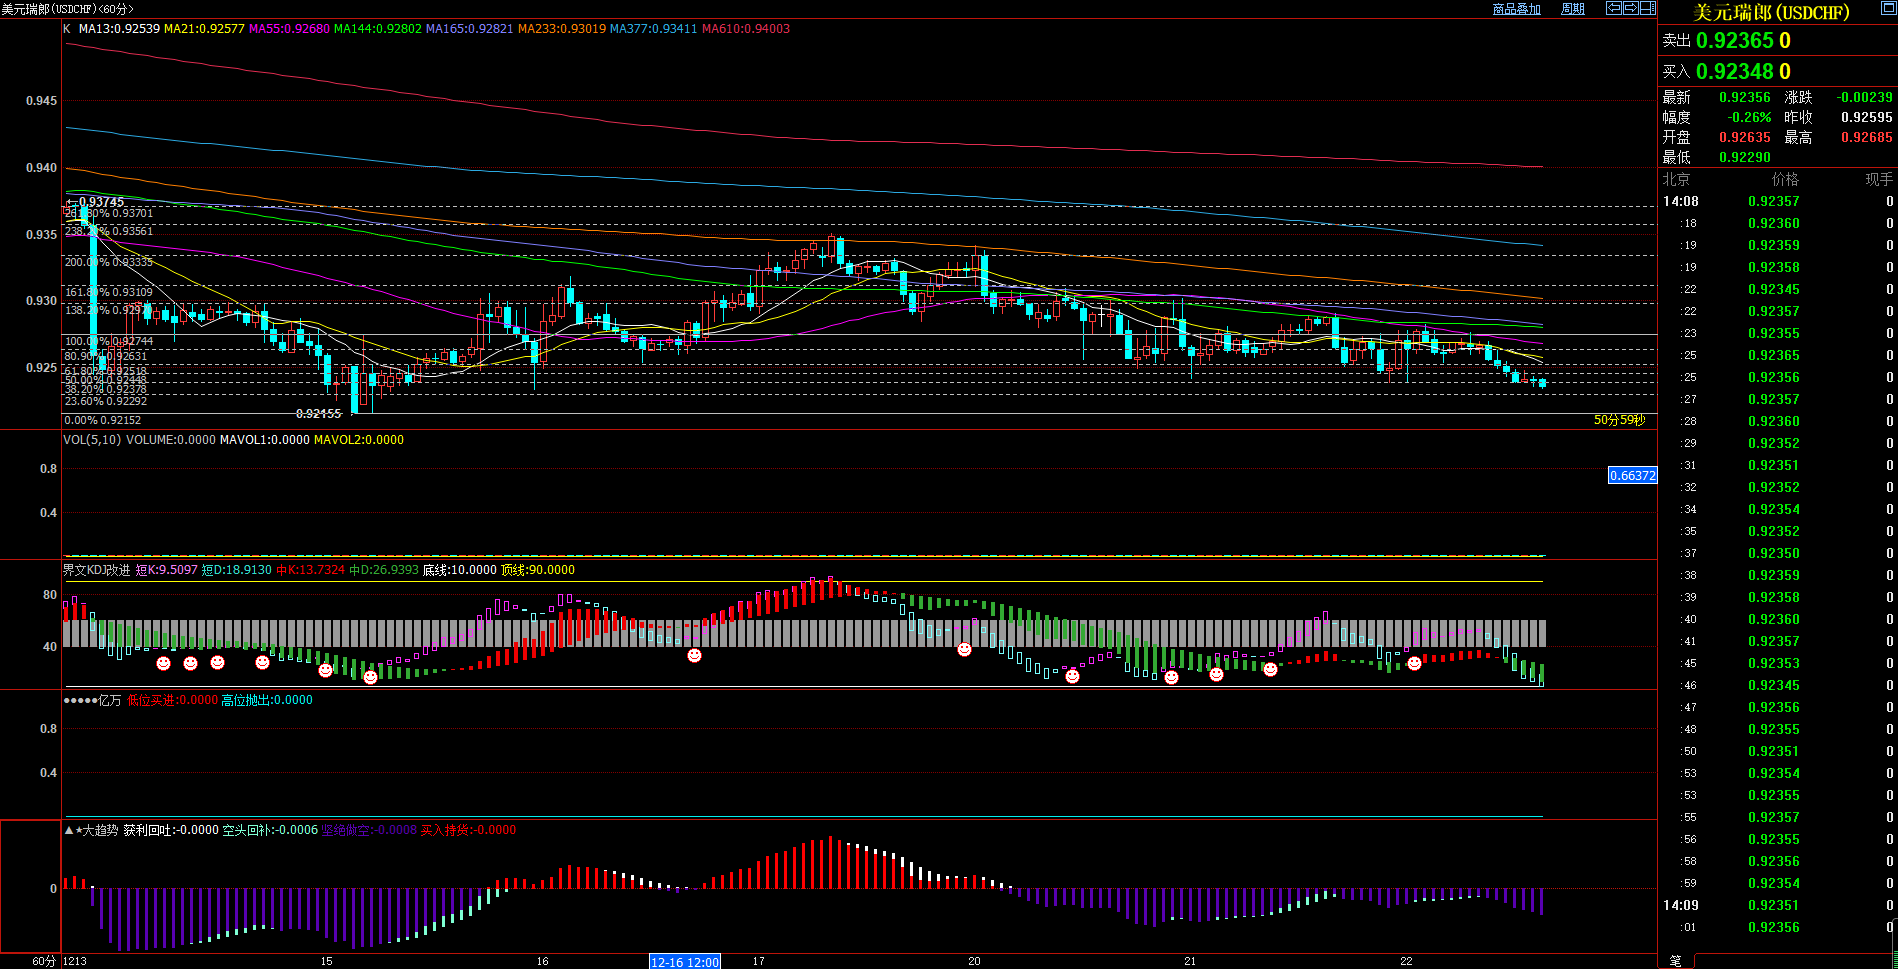This screenshot has width=1898, height=969.
Task: Click the leftmost smiley signal in KDJ panel
Action: point(164,663)
